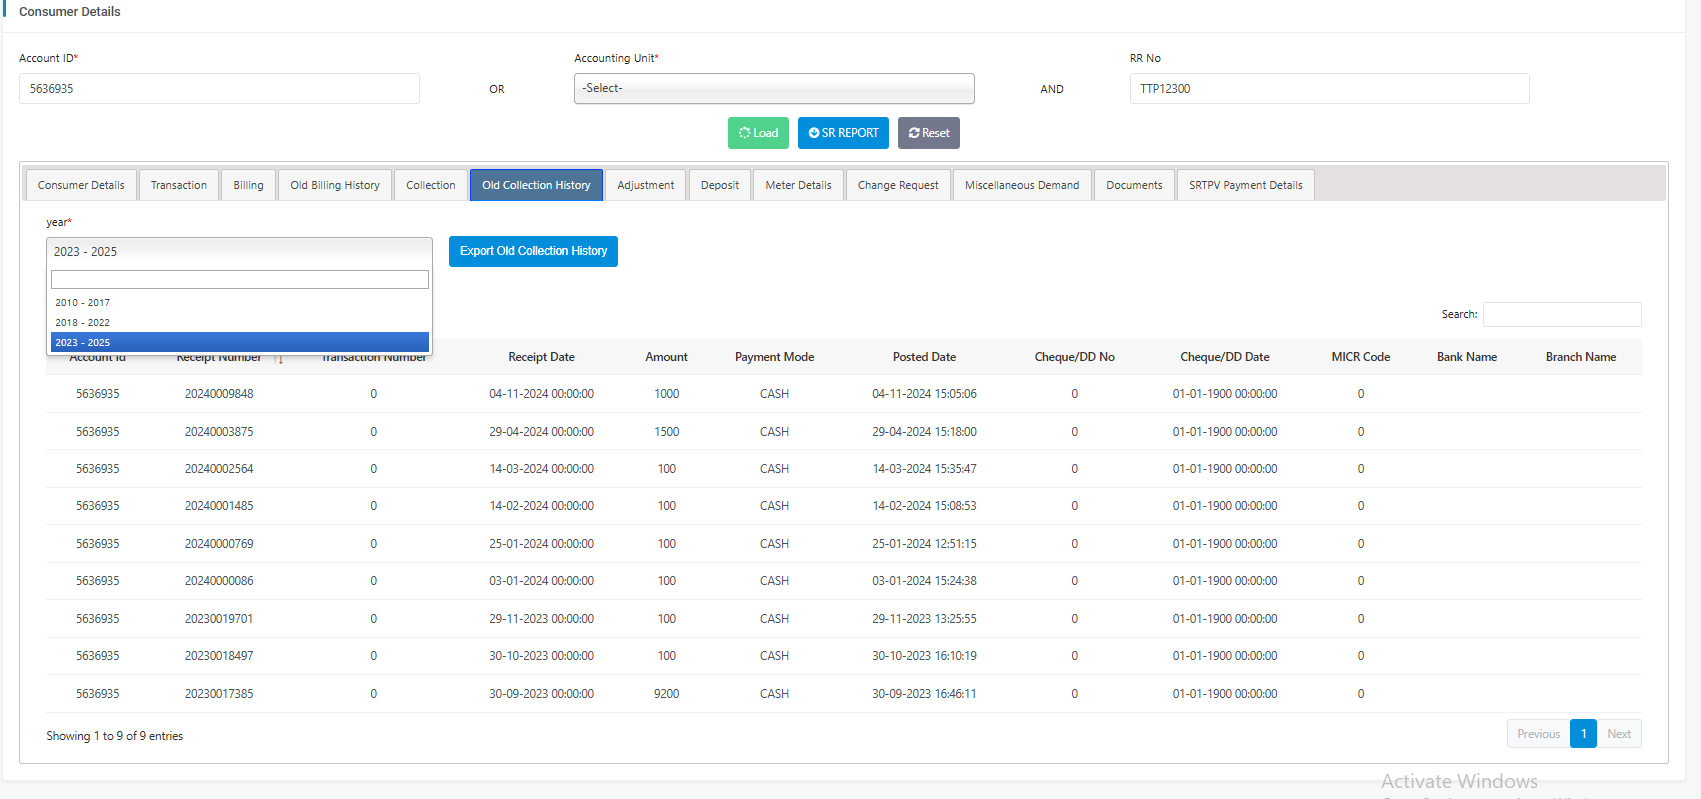Click the Previous page button
1701x799 pixels.
[1538, 734]
